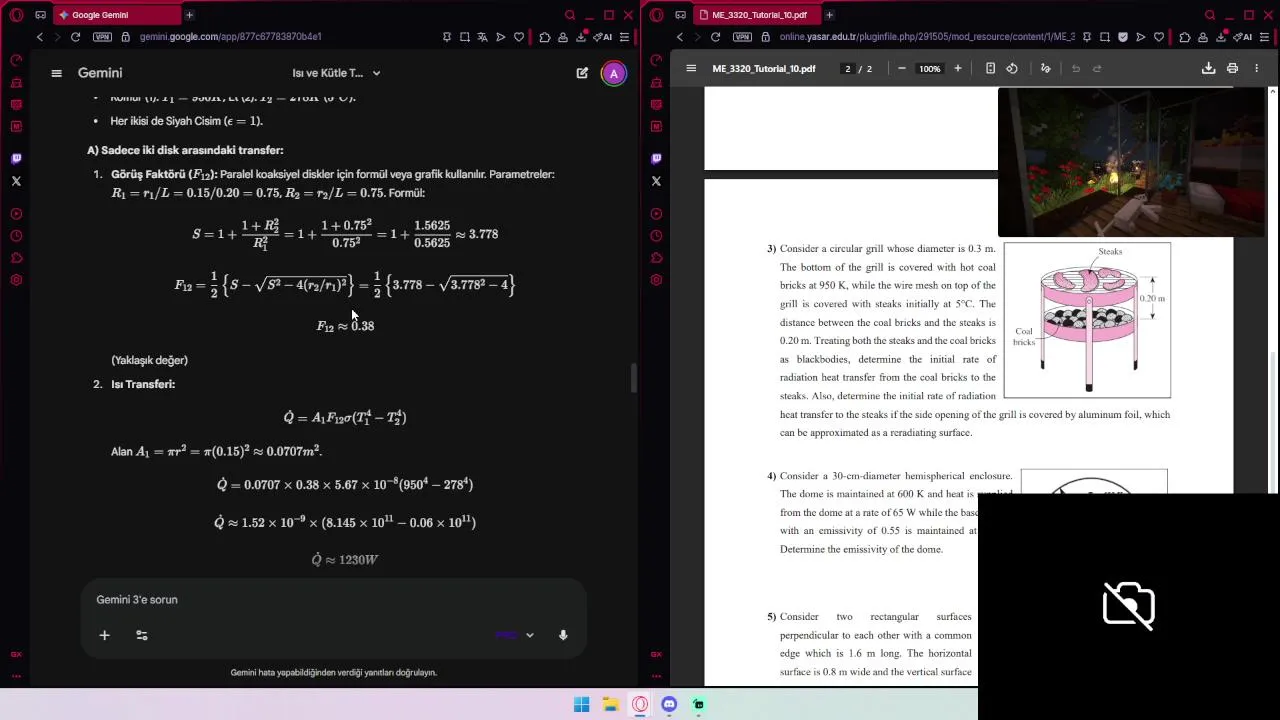Translate the Gemini page
The image size is (1280, 720).
pyautogui.click(x=483, y=37)
